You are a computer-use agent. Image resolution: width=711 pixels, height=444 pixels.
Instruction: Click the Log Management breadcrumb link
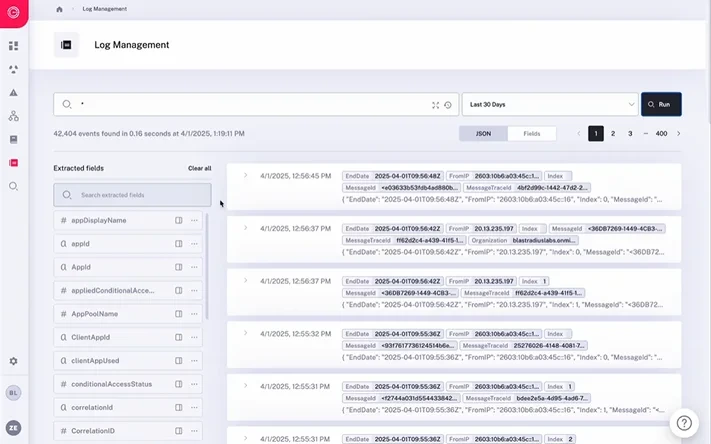tap(105, 9)
